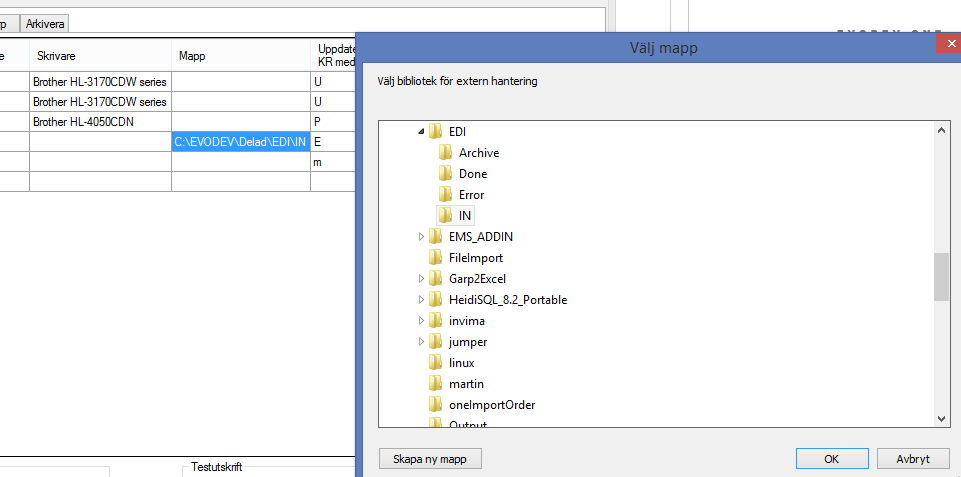Click the Skrivare column header

(101, 56)
